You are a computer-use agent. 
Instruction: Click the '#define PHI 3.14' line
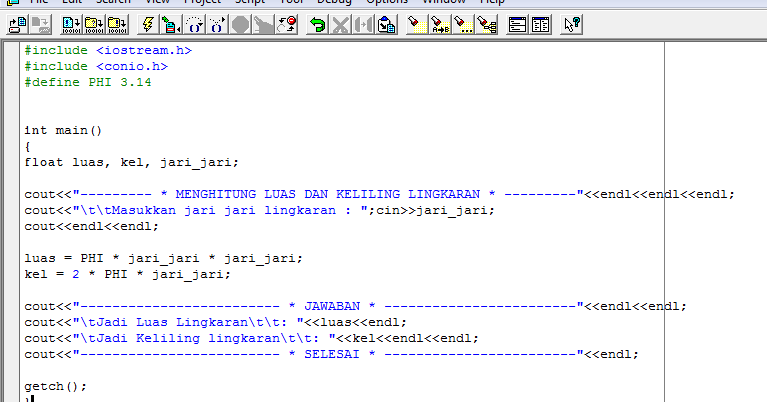tap(88, 82)
